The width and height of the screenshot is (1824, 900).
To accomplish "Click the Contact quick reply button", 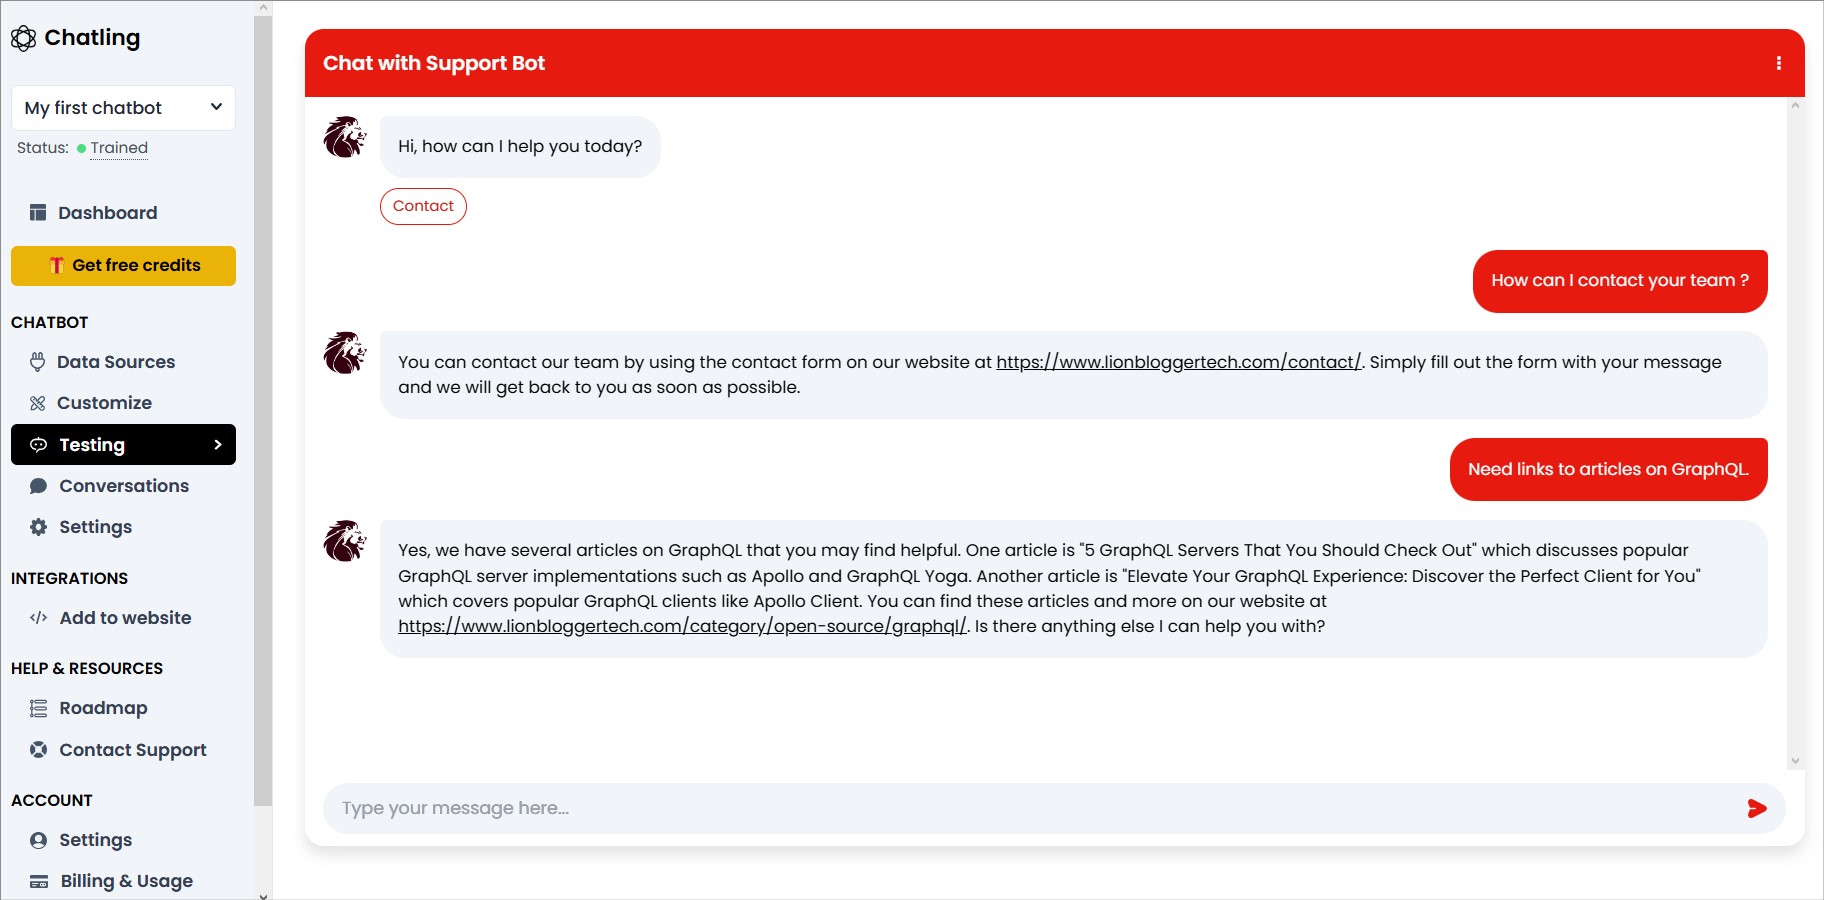I will (x=423, y=206).
